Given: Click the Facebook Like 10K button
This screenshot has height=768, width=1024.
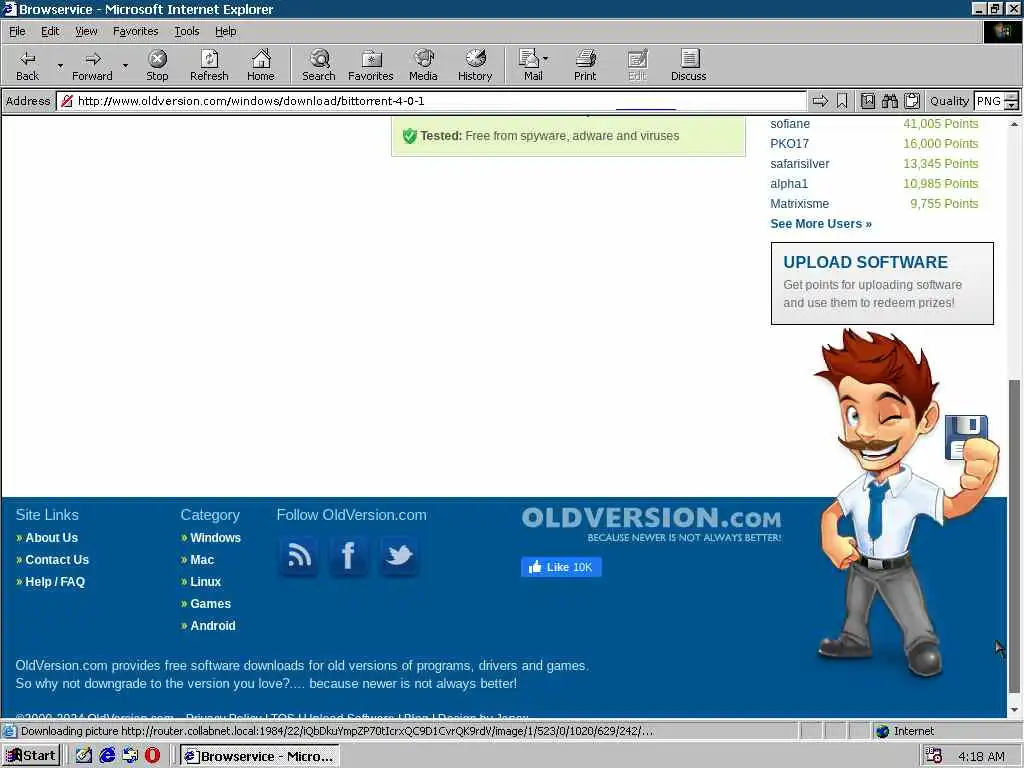Looking at the screenshot, I should [561, 567].
